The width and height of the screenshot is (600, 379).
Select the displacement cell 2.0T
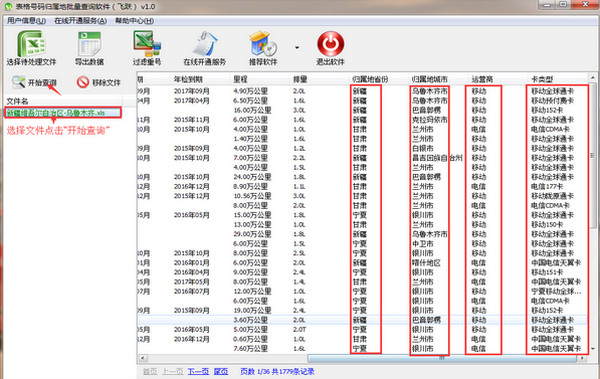(x=299, y=330)
